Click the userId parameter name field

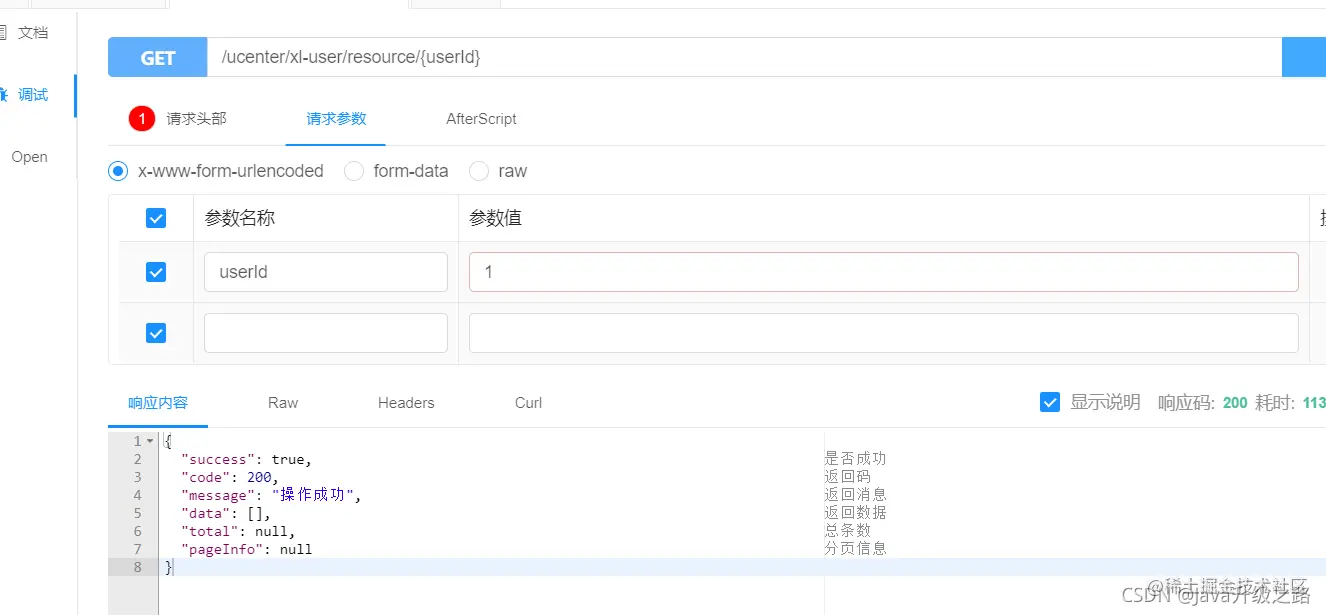pos(326,272)
